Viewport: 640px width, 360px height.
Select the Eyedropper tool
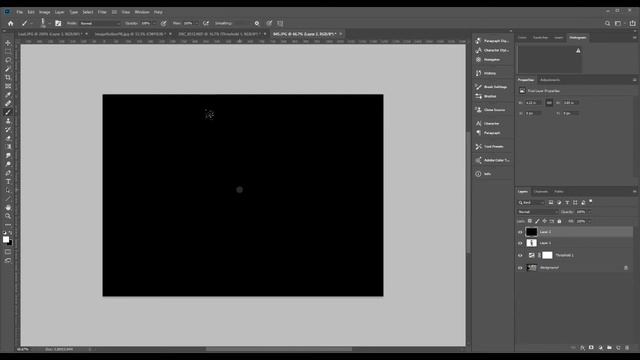pyautogui.click(x=8, y=95)
